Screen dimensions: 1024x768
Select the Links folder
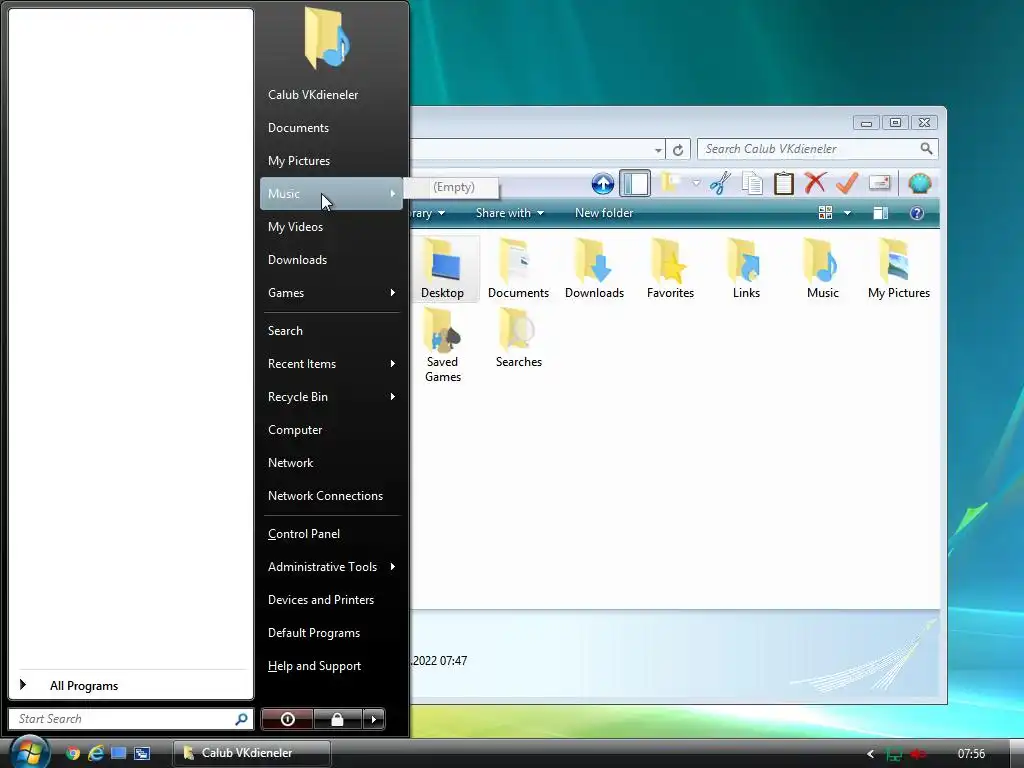point(746,269)
